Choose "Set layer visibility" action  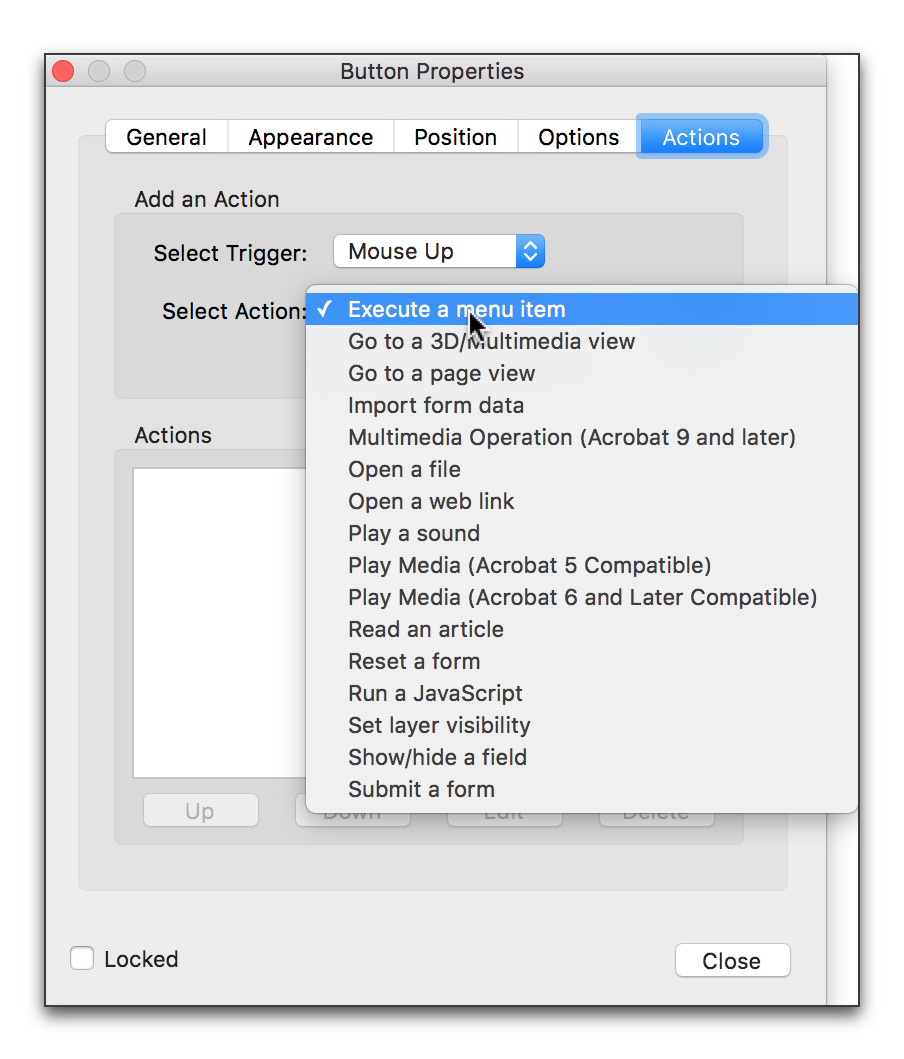(439, 725)
